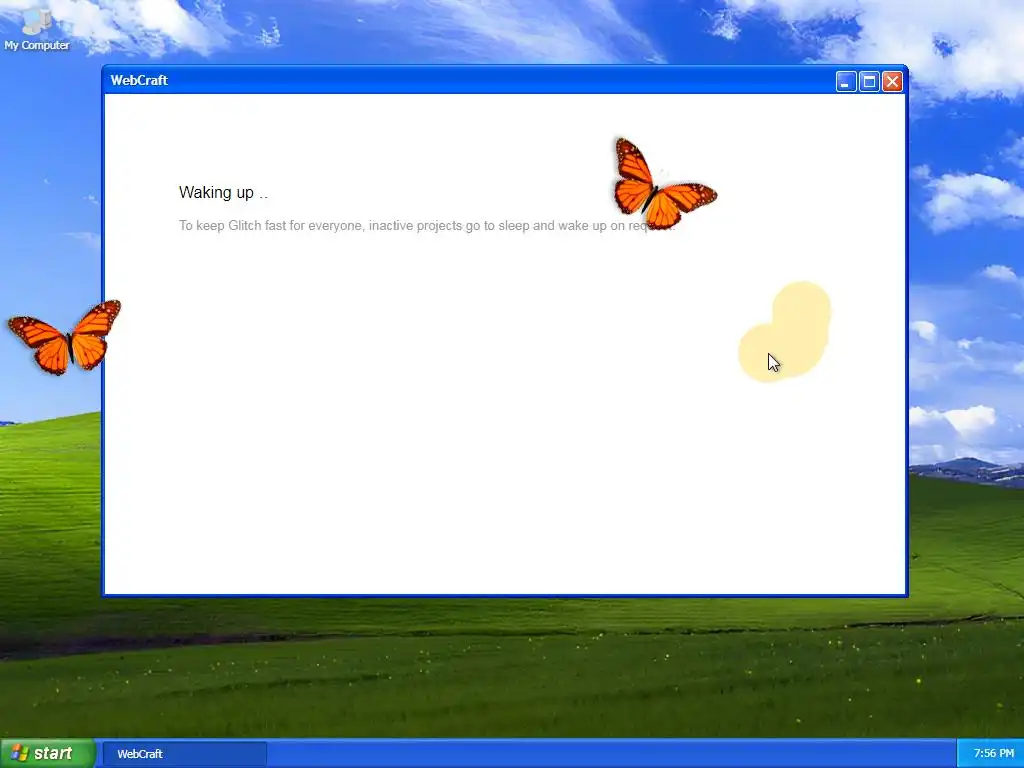Click the Start button
This screenshot has height=768, width=1024.
click(47, 753)
